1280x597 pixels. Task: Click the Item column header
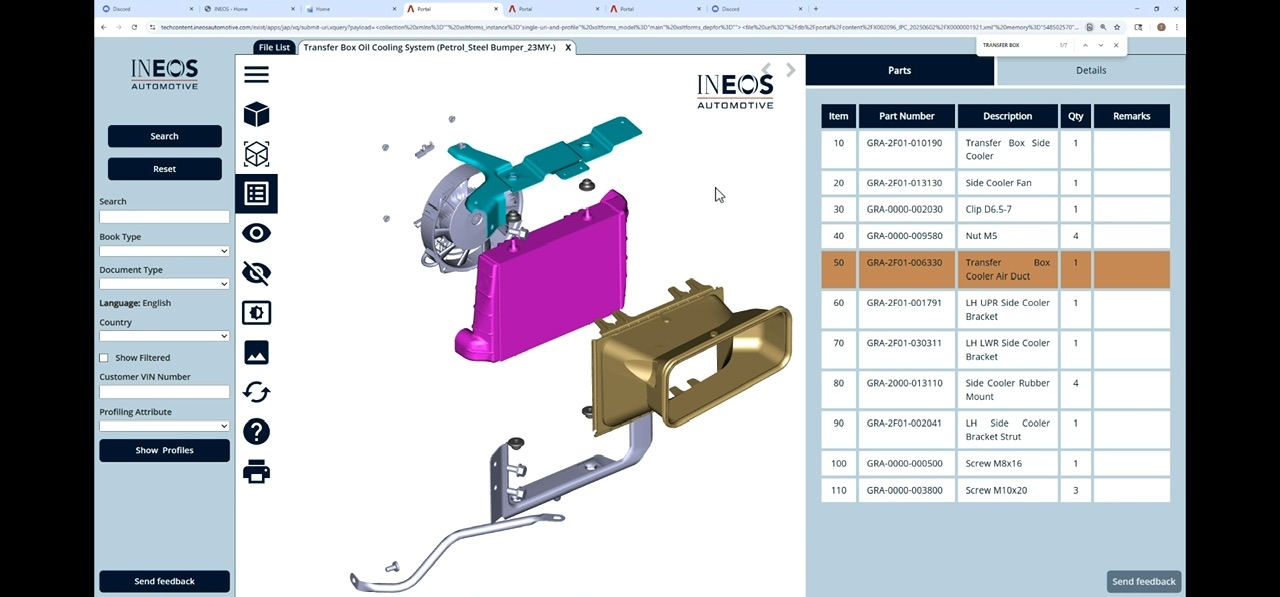[838, 116]
